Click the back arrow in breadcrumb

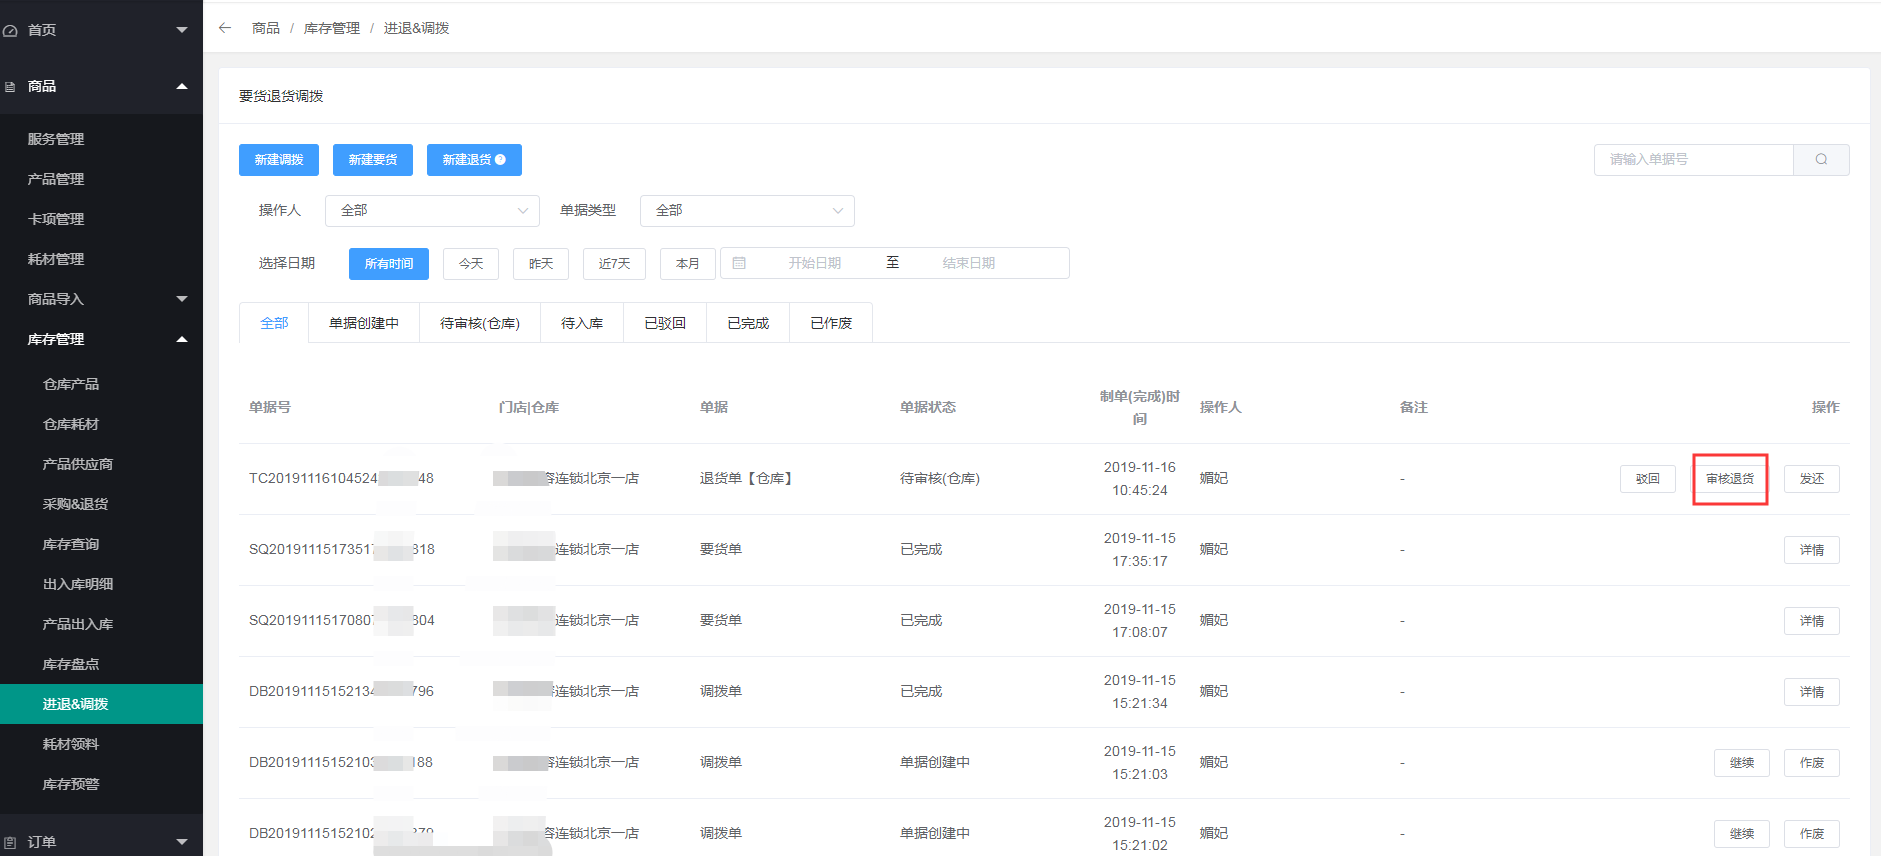pos(225,28)
